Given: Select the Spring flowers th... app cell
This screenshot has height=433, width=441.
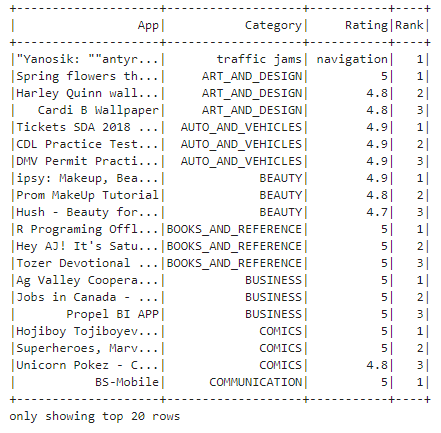Looking at the screenshot, I should (x=87, y=76).
